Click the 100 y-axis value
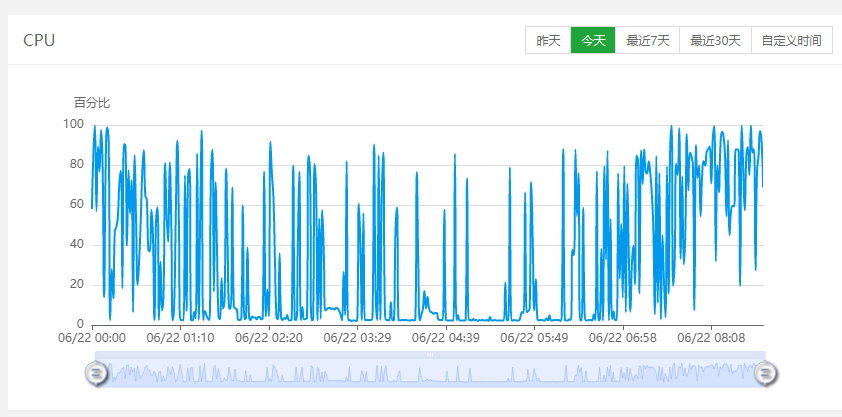842x417 pixels. tap(74, 125)
